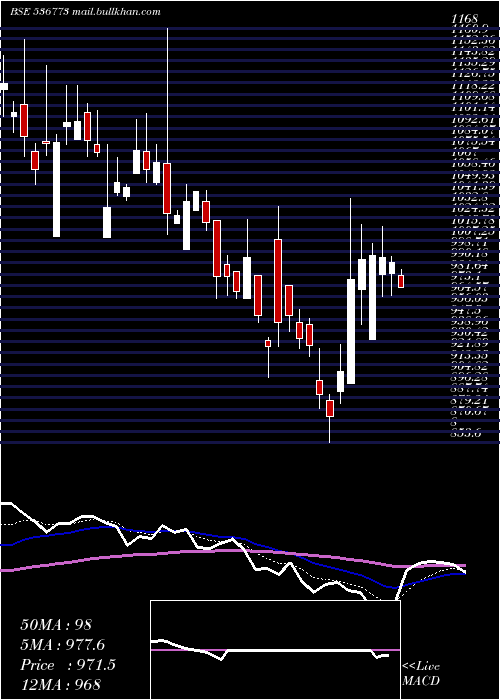Click the 990.18 price axis label
Image resolution: width=500 pixels, height=700 pixels.
tap(472, 253)
